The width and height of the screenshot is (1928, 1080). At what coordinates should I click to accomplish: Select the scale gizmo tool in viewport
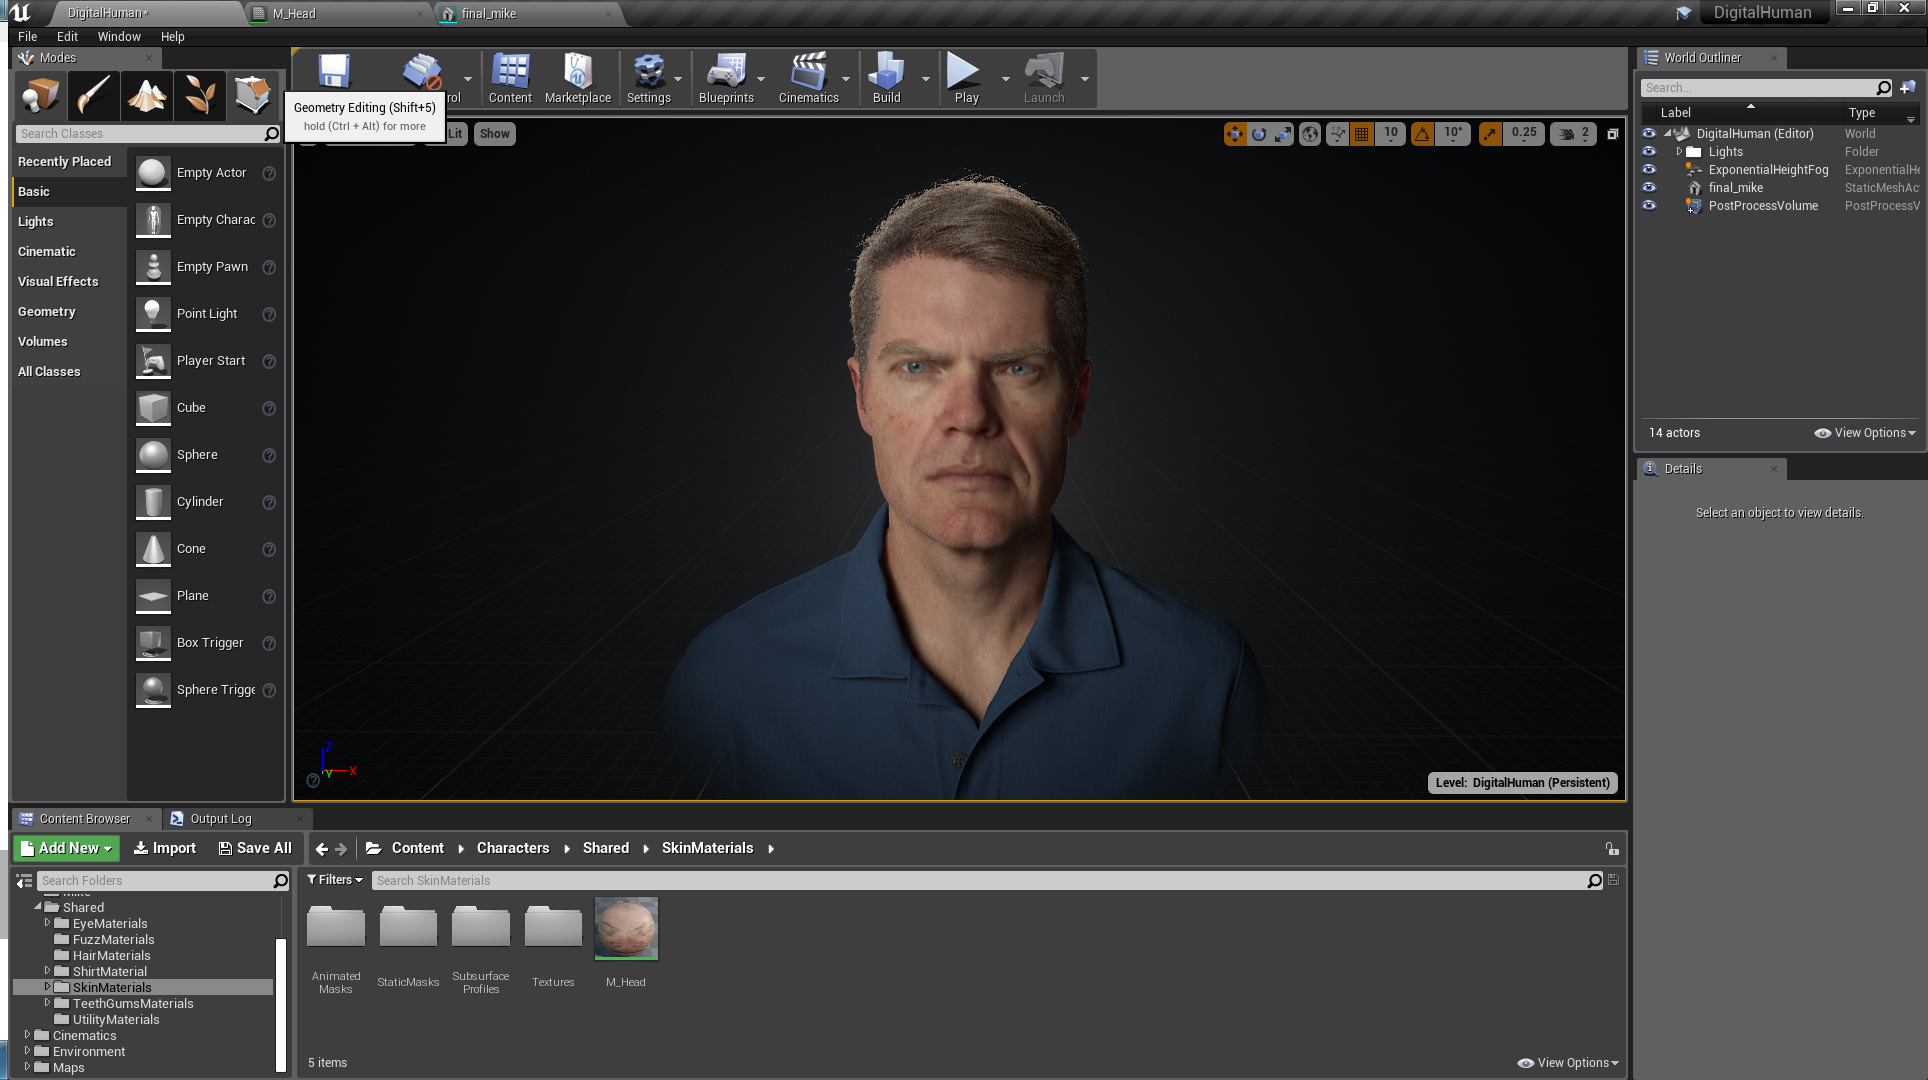pyautogui.click(x=1283, y=134)
